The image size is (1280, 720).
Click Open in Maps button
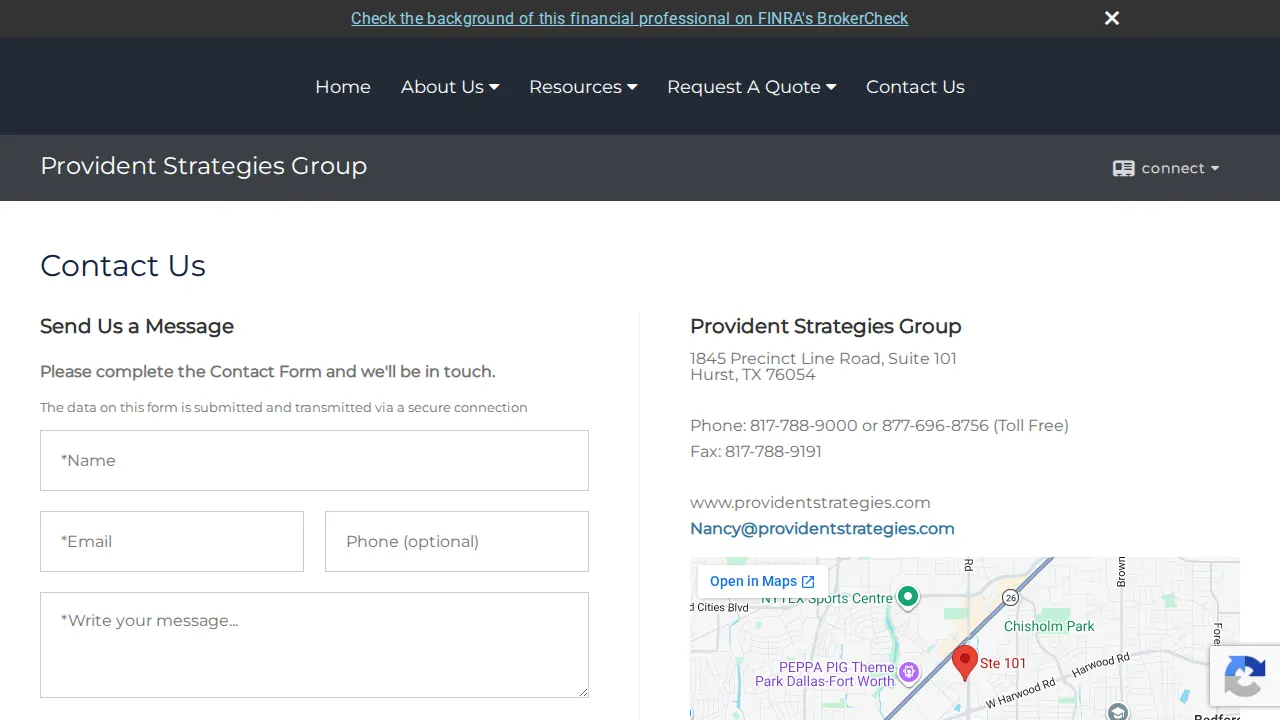[x=762, y=581]
